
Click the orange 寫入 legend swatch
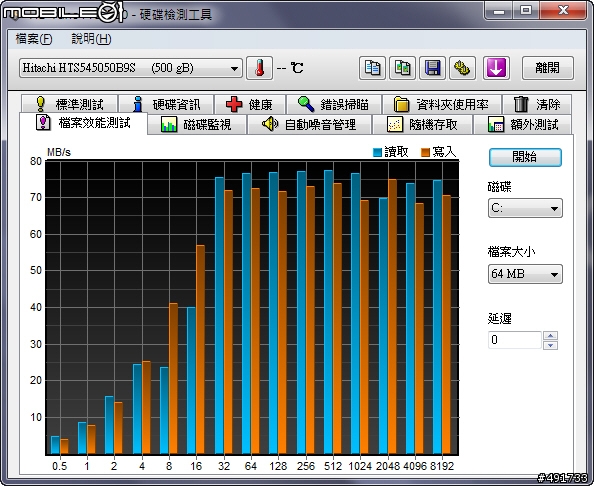425,152
